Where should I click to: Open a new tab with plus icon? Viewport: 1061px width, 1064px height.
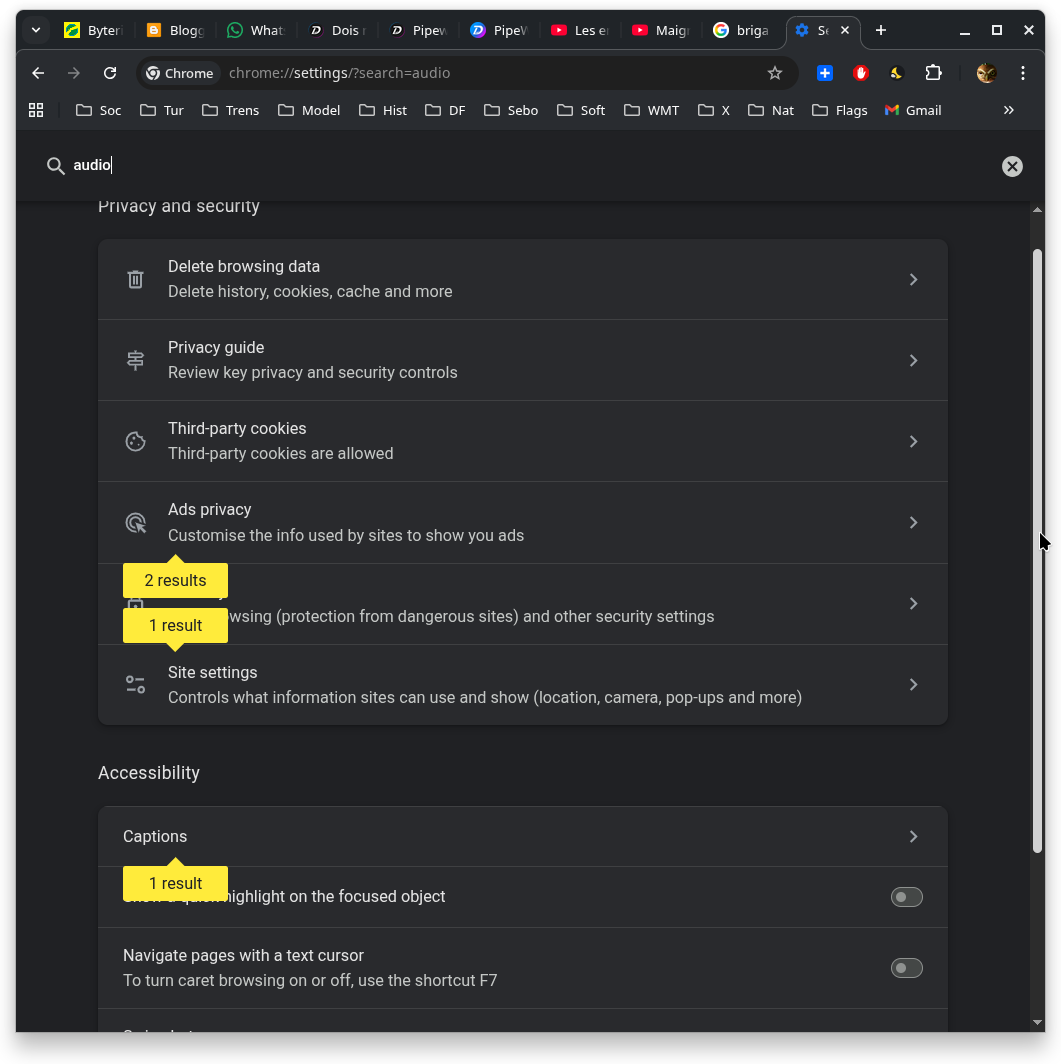coord(880,30)
